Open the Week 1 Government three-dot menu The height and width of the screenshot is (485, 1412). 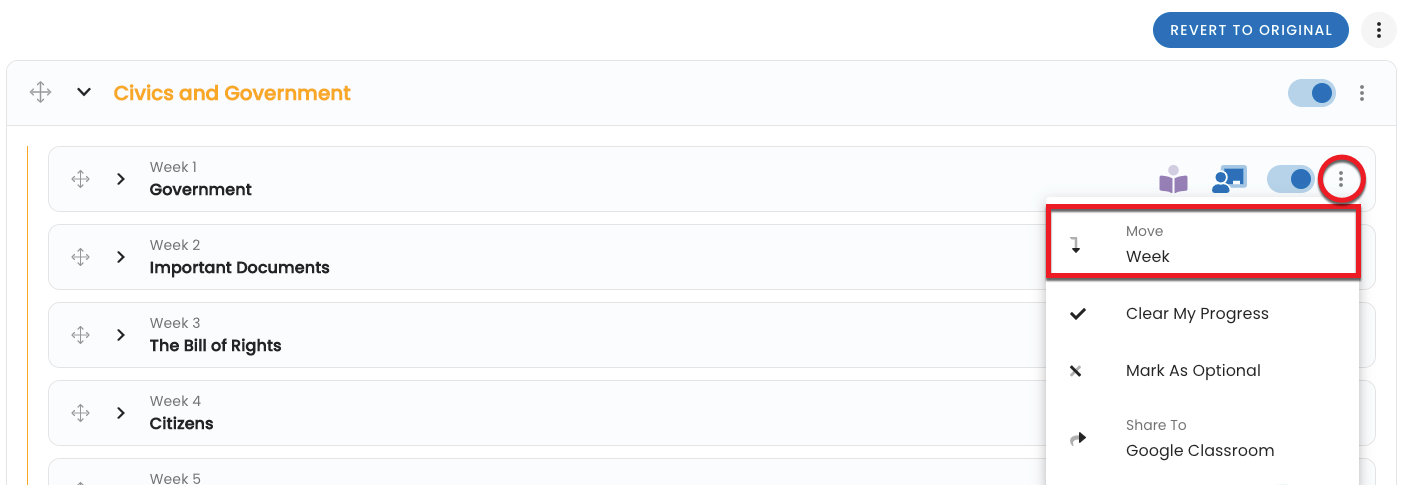(x=1341, y=180)
